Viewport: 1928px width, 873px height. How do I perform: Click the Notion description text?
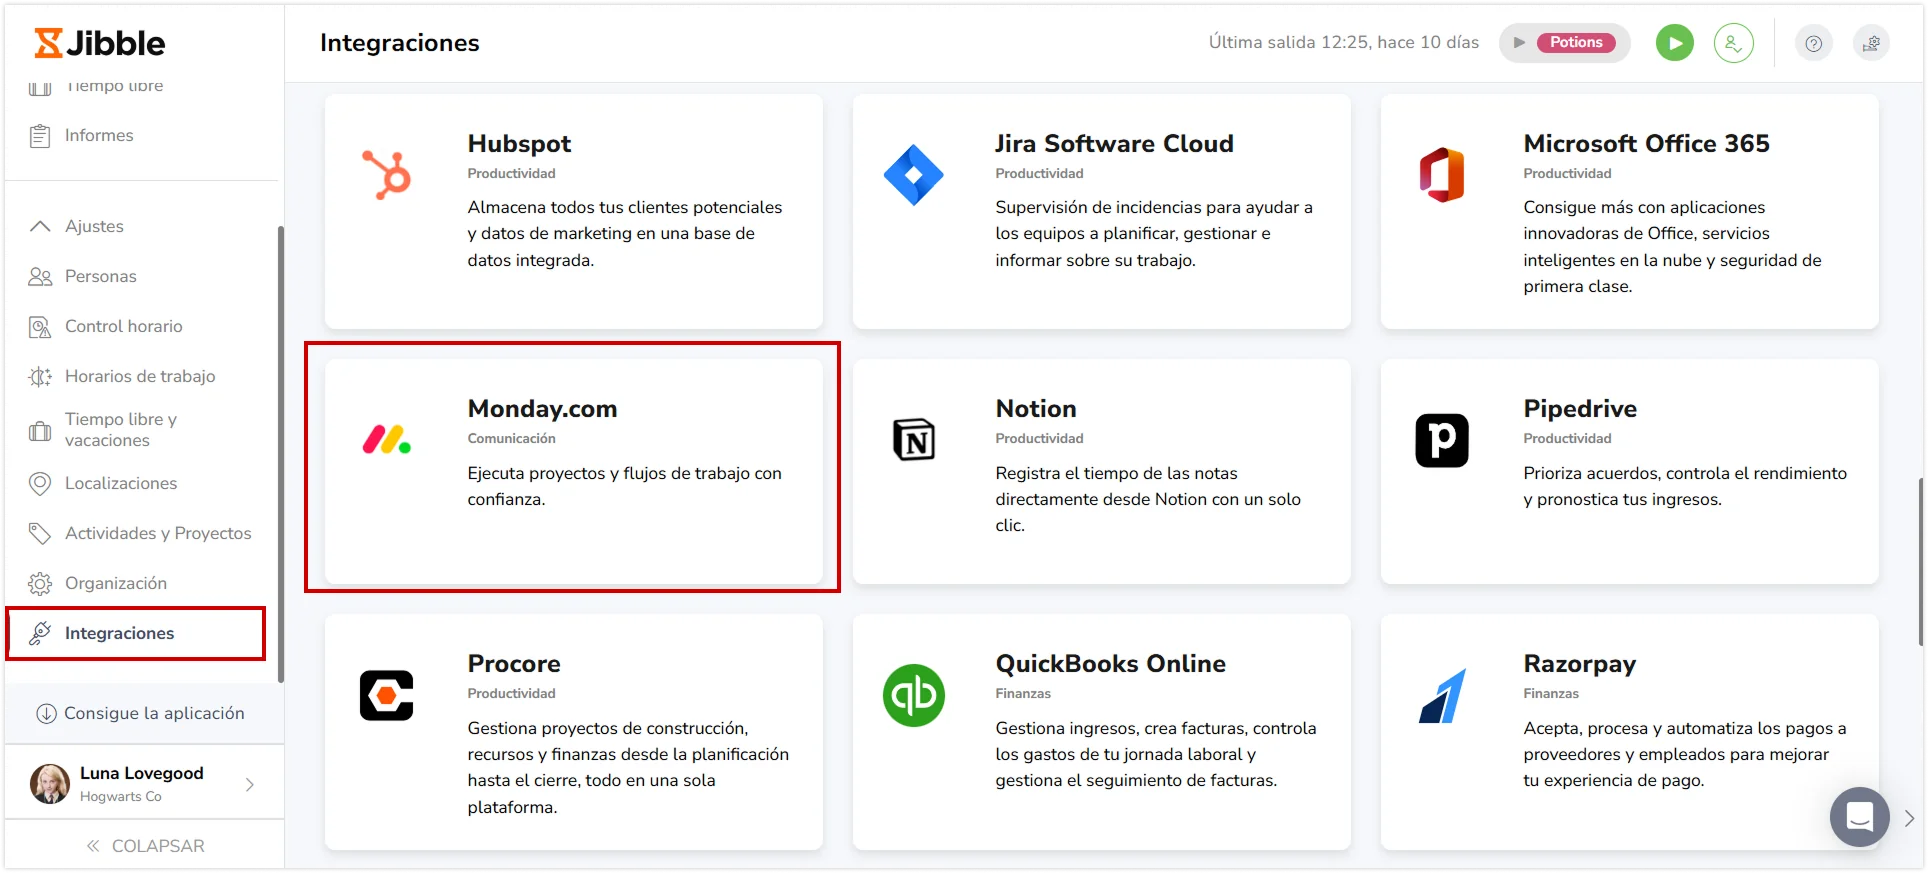1148,500
